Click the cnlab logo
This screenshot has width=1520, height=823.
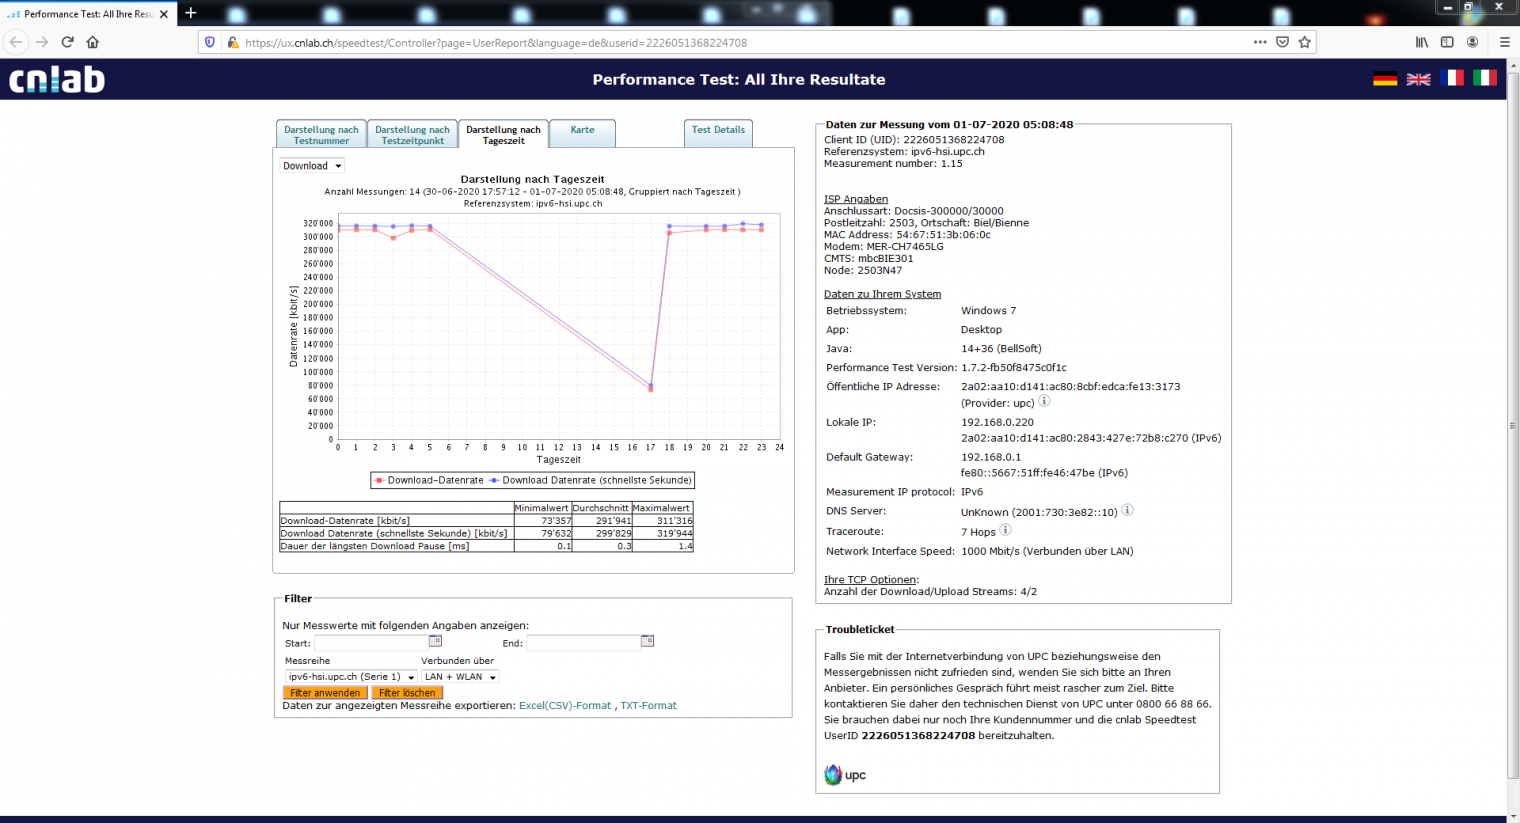click(57, 80)
